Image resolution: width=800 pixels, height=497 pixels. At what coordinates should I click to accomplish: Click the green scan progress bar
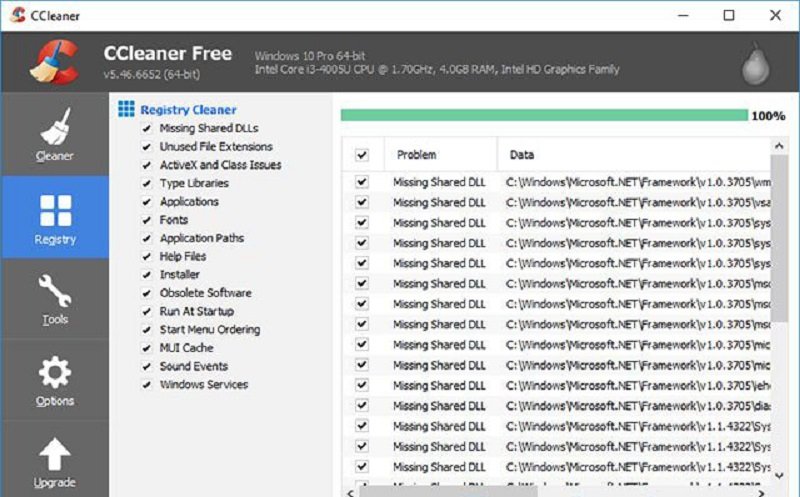tap(544, 115)
